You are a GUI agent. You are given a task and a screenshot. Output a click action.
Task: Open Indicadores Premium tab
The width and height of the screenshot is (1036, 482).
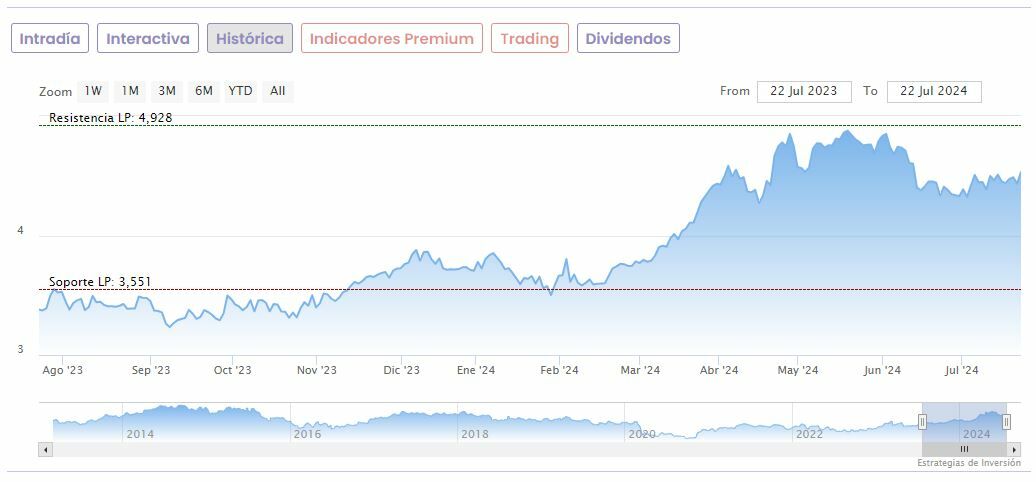coord(391,39)
